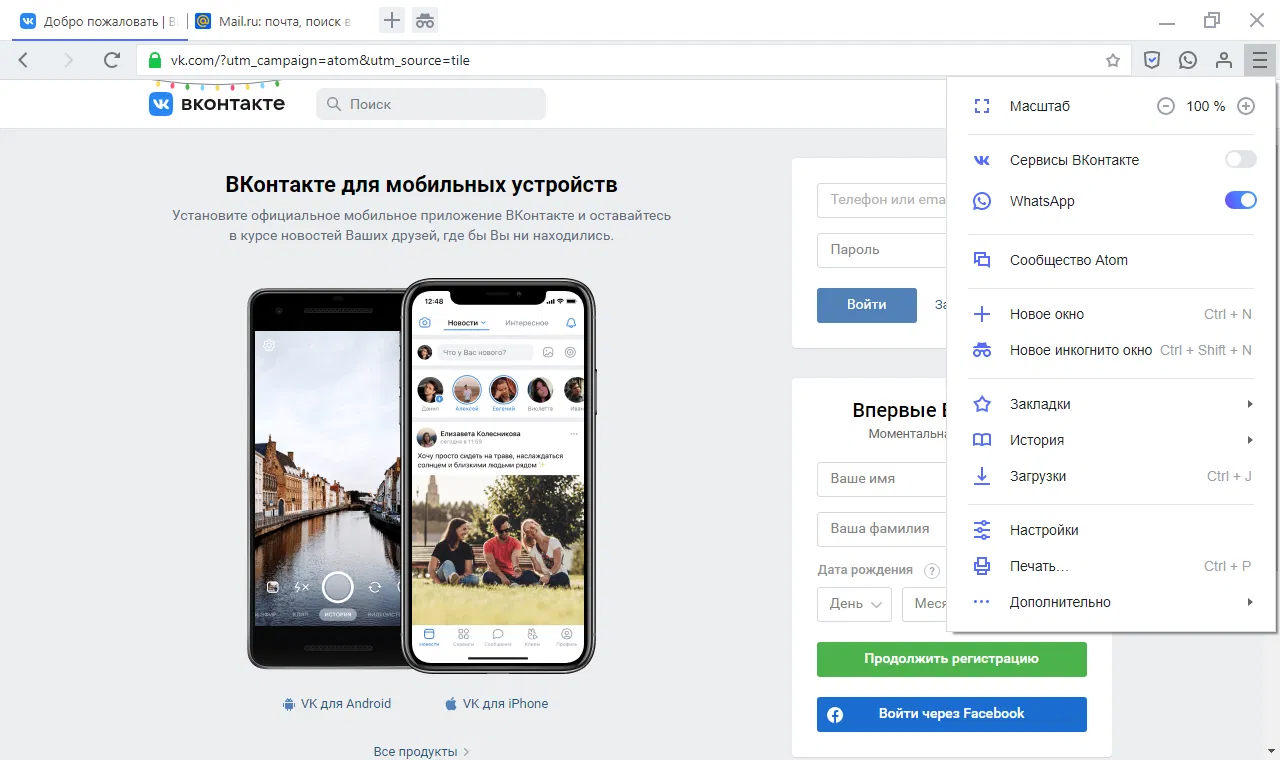
Task: Open the VK для iPhone link
Action: (497, 703)
